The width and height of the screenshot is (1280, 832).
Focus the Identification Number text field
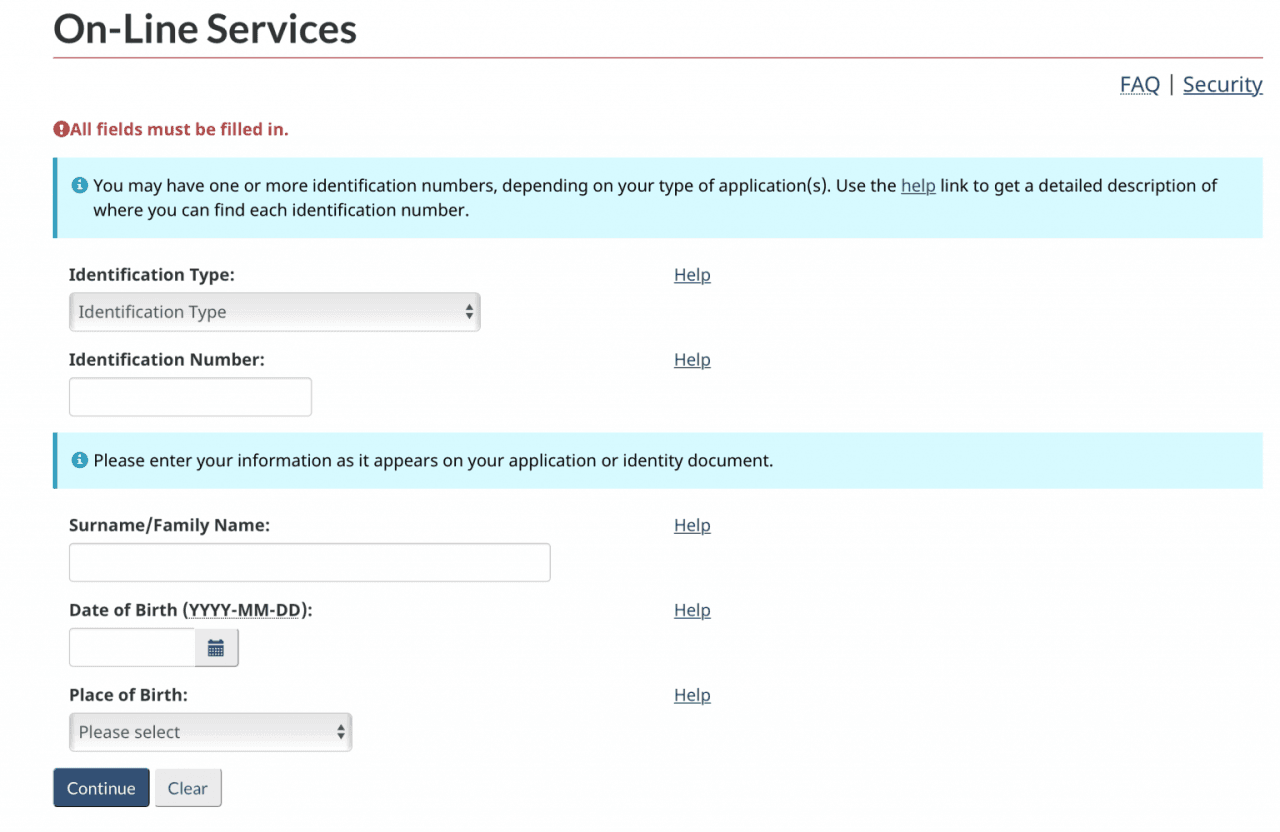(x=190, y=397)
